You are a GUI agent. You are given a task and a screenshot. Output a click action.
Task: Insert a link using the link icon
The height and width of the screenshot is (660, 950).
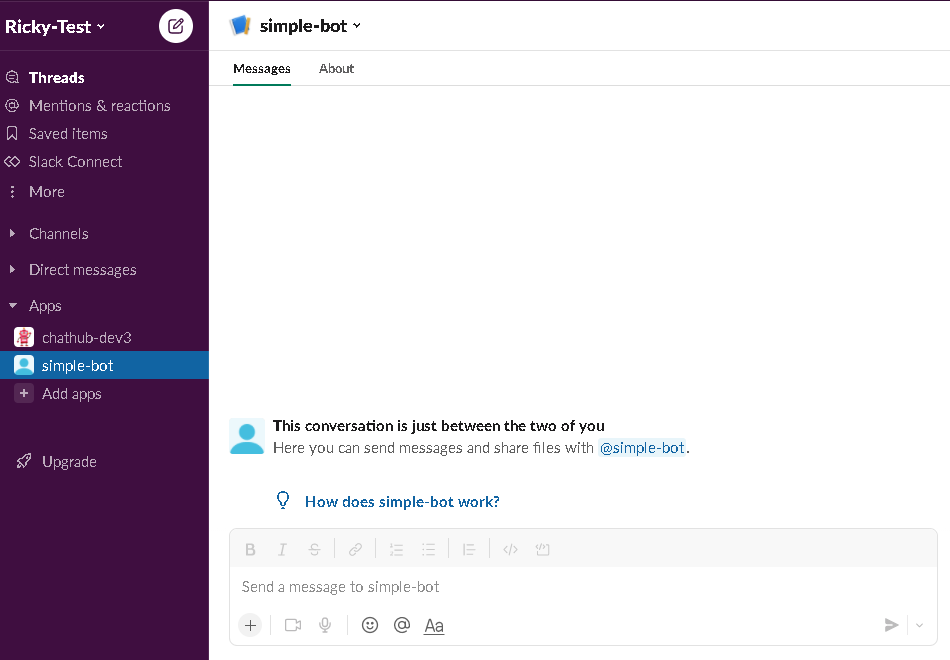[355, 548]
